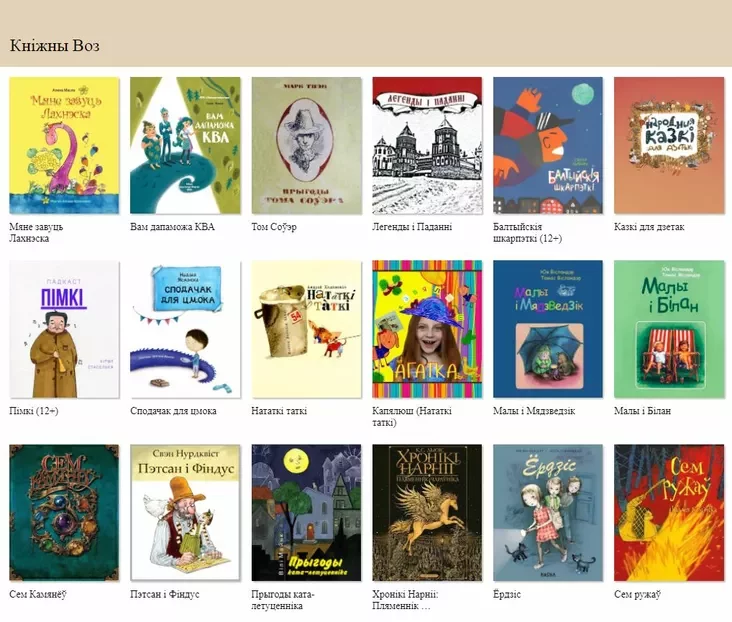Select the 'Вам дапаможа КВА' book cover
This screenshot has width=732, height=622.
pyautogui.click(x=185, y=145)
